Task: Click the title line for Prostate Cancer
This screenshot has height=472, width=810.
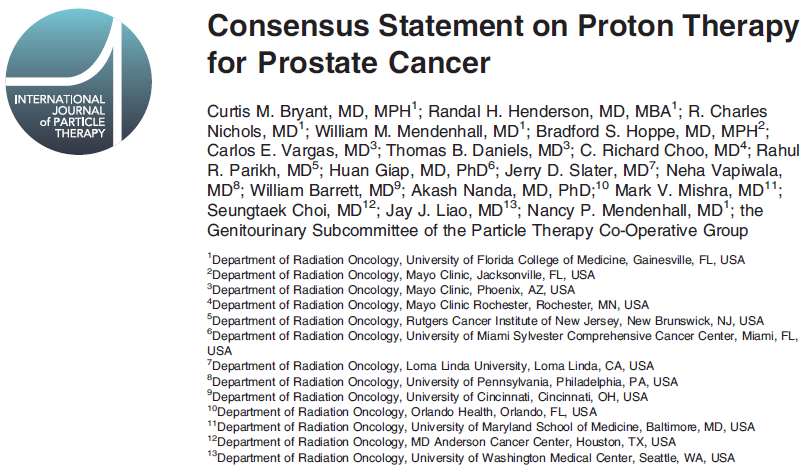Action: click(x=348, y=63)
